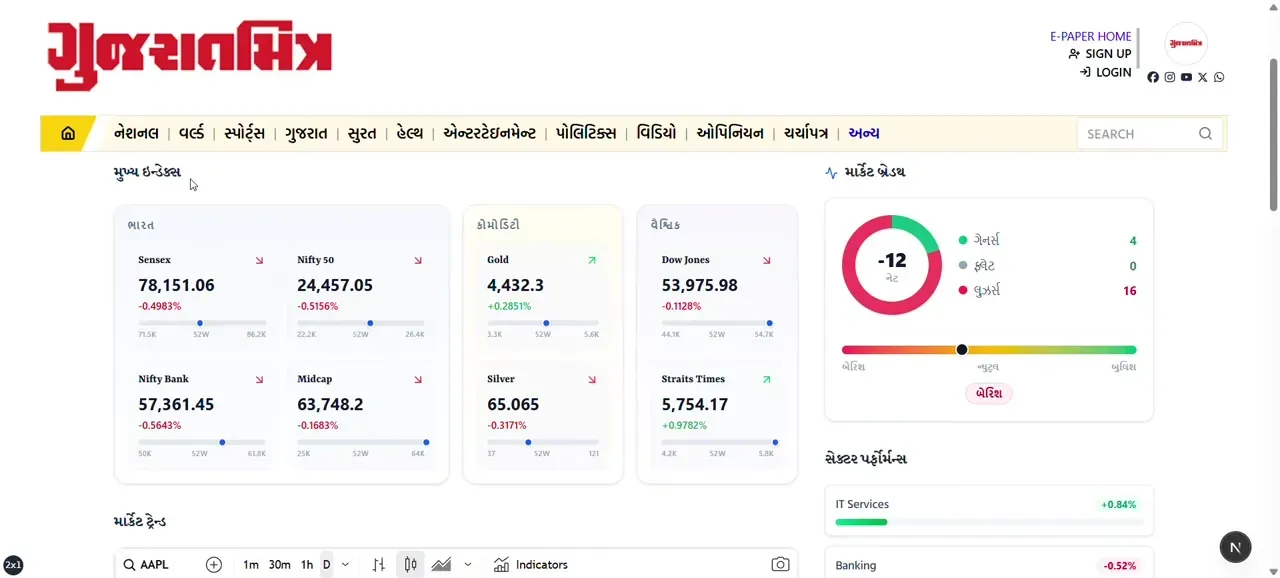
Task: Click the search magnifier icon in the navbar
Action: pos(1205,133)
